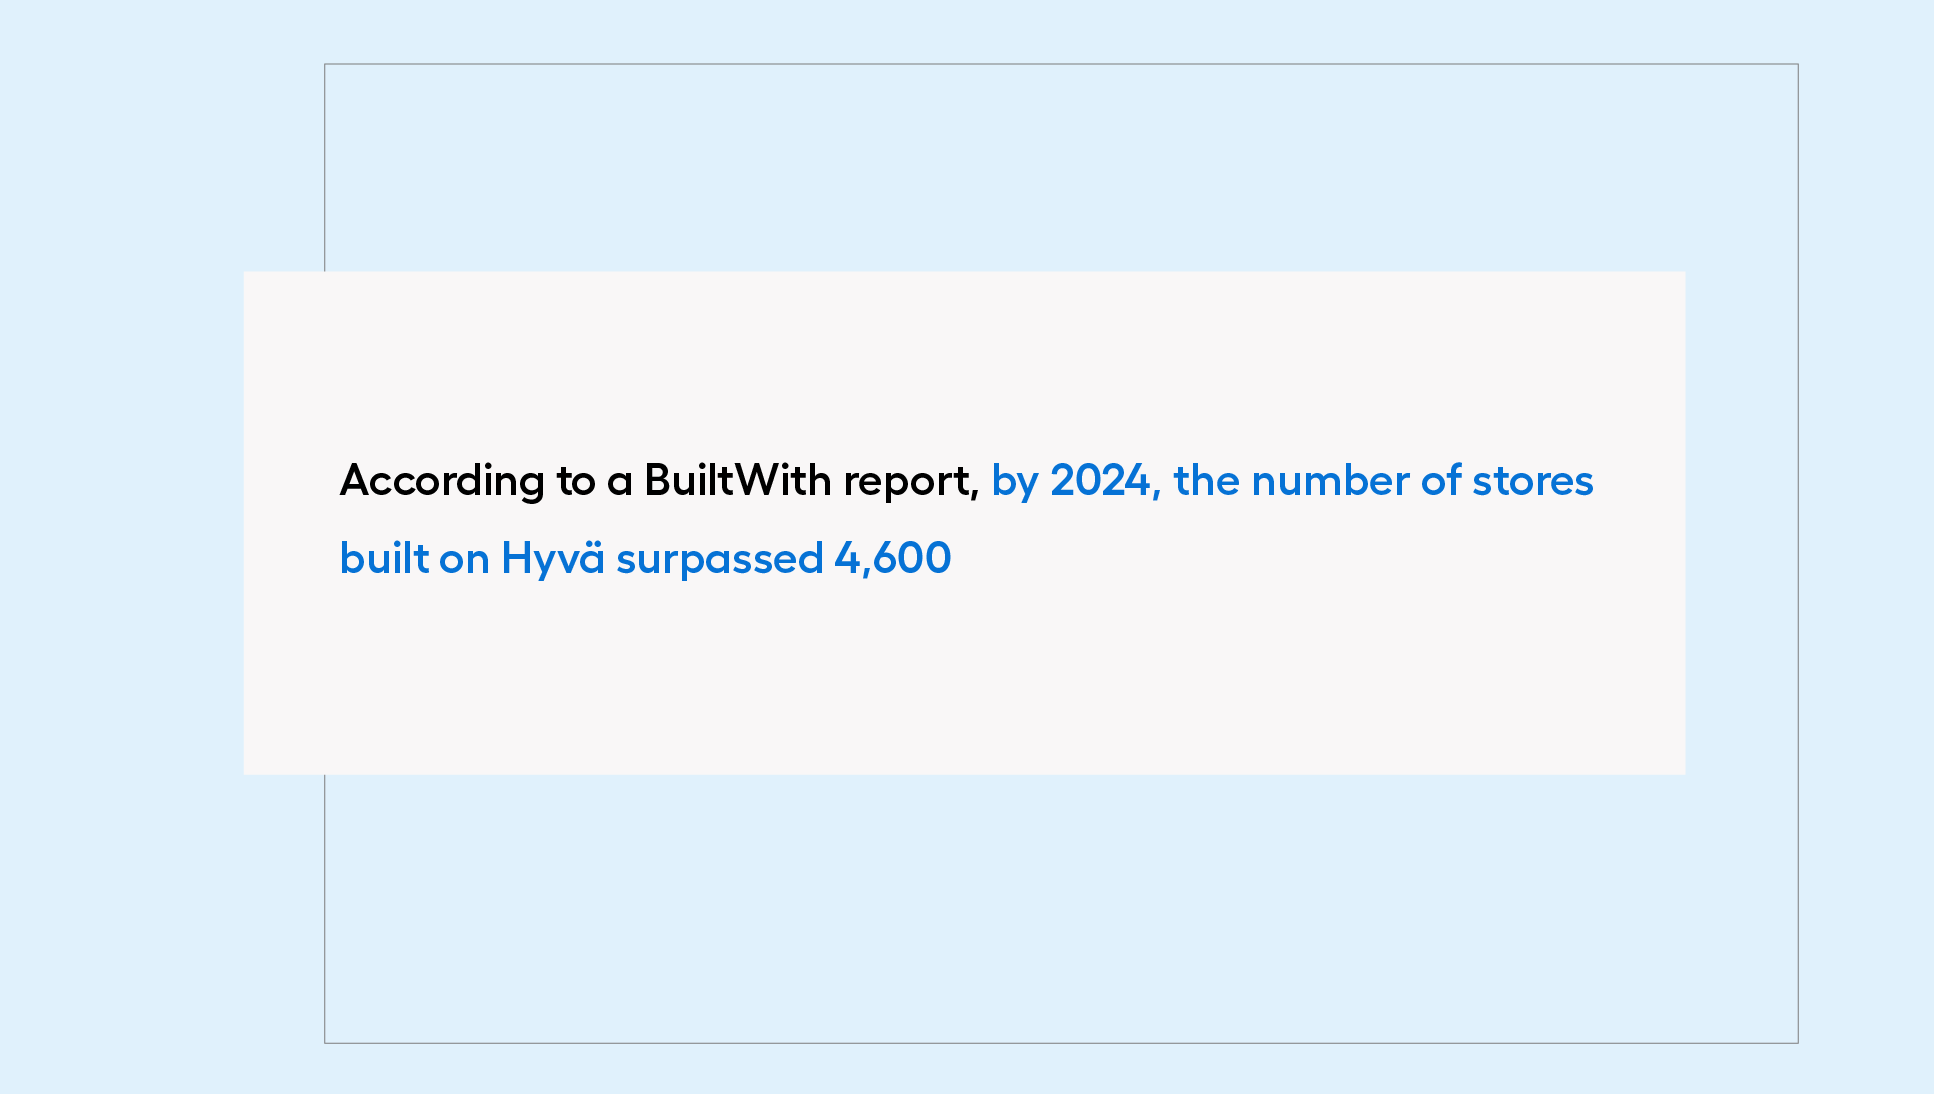
Task: Select the blue word "Hyvä"
Action: pos(553,560)
